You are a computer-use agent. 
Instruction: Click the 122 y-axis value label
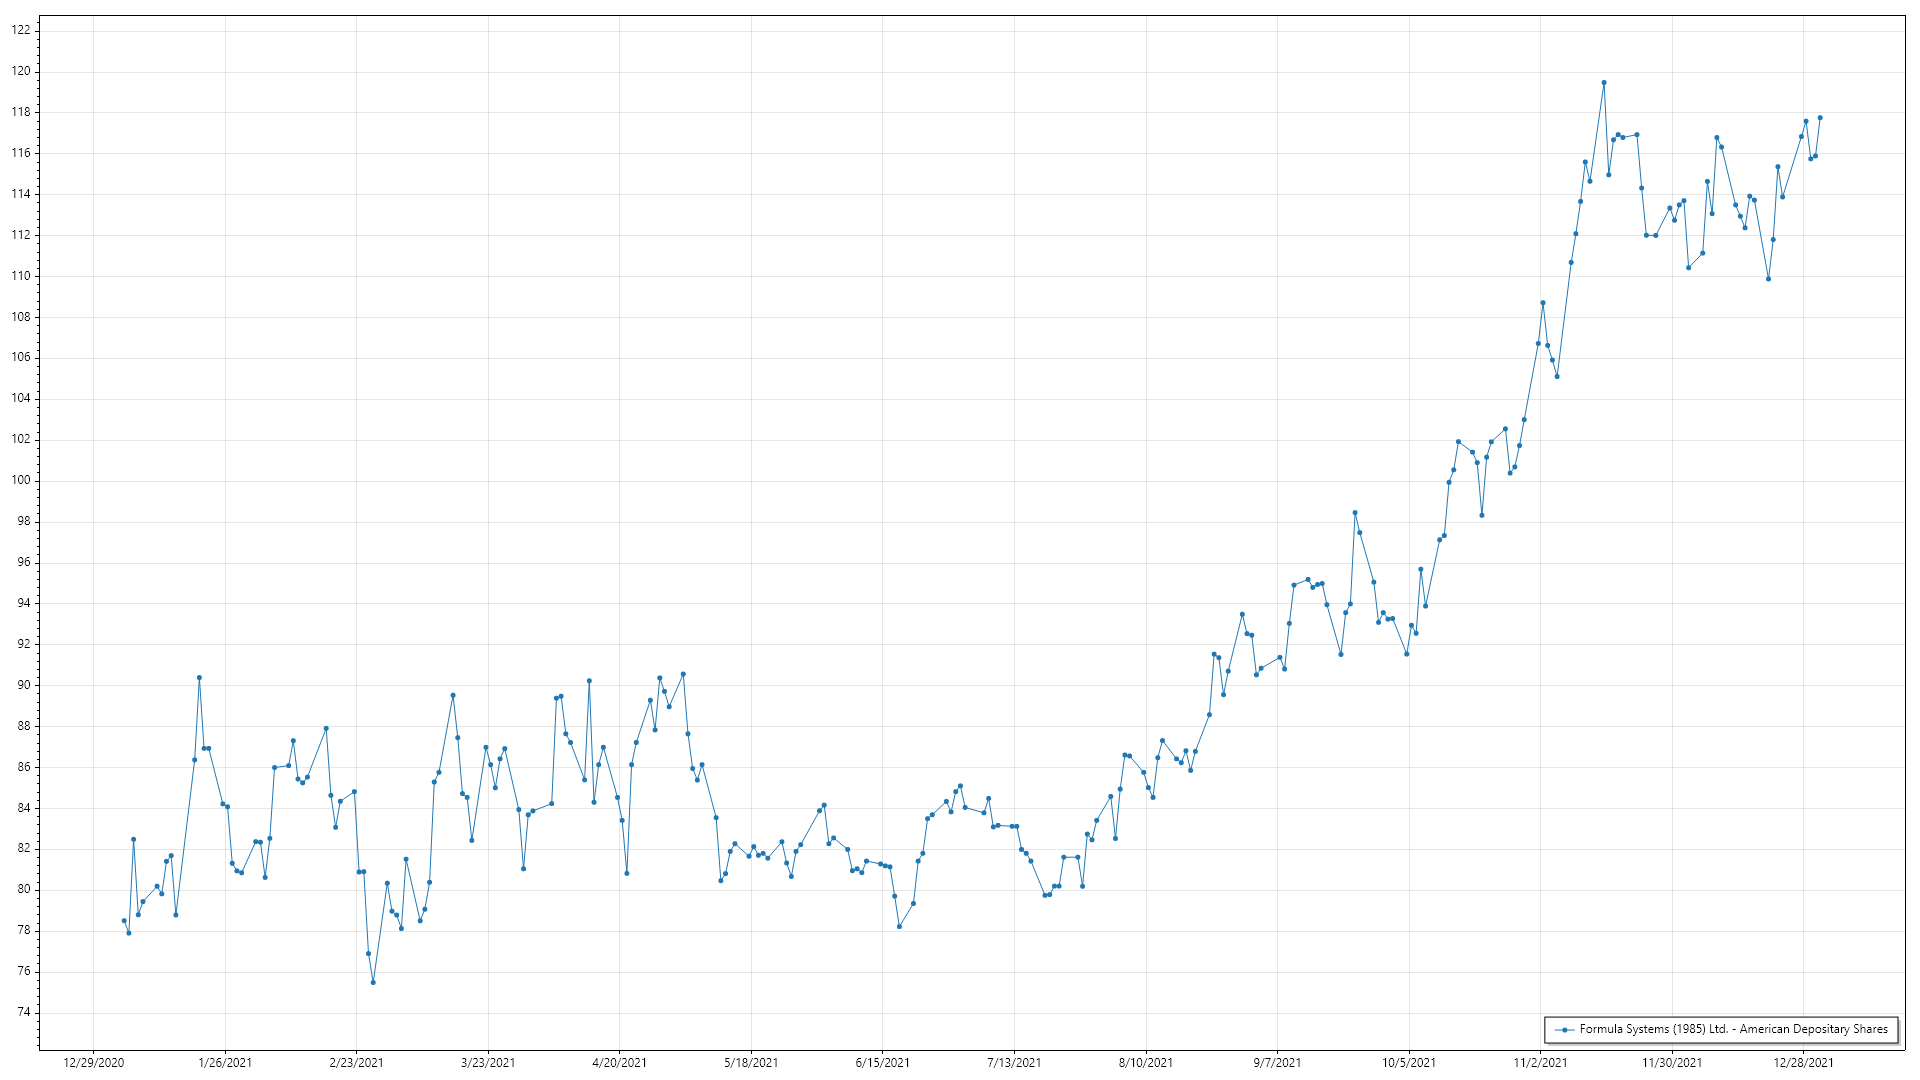21,30
